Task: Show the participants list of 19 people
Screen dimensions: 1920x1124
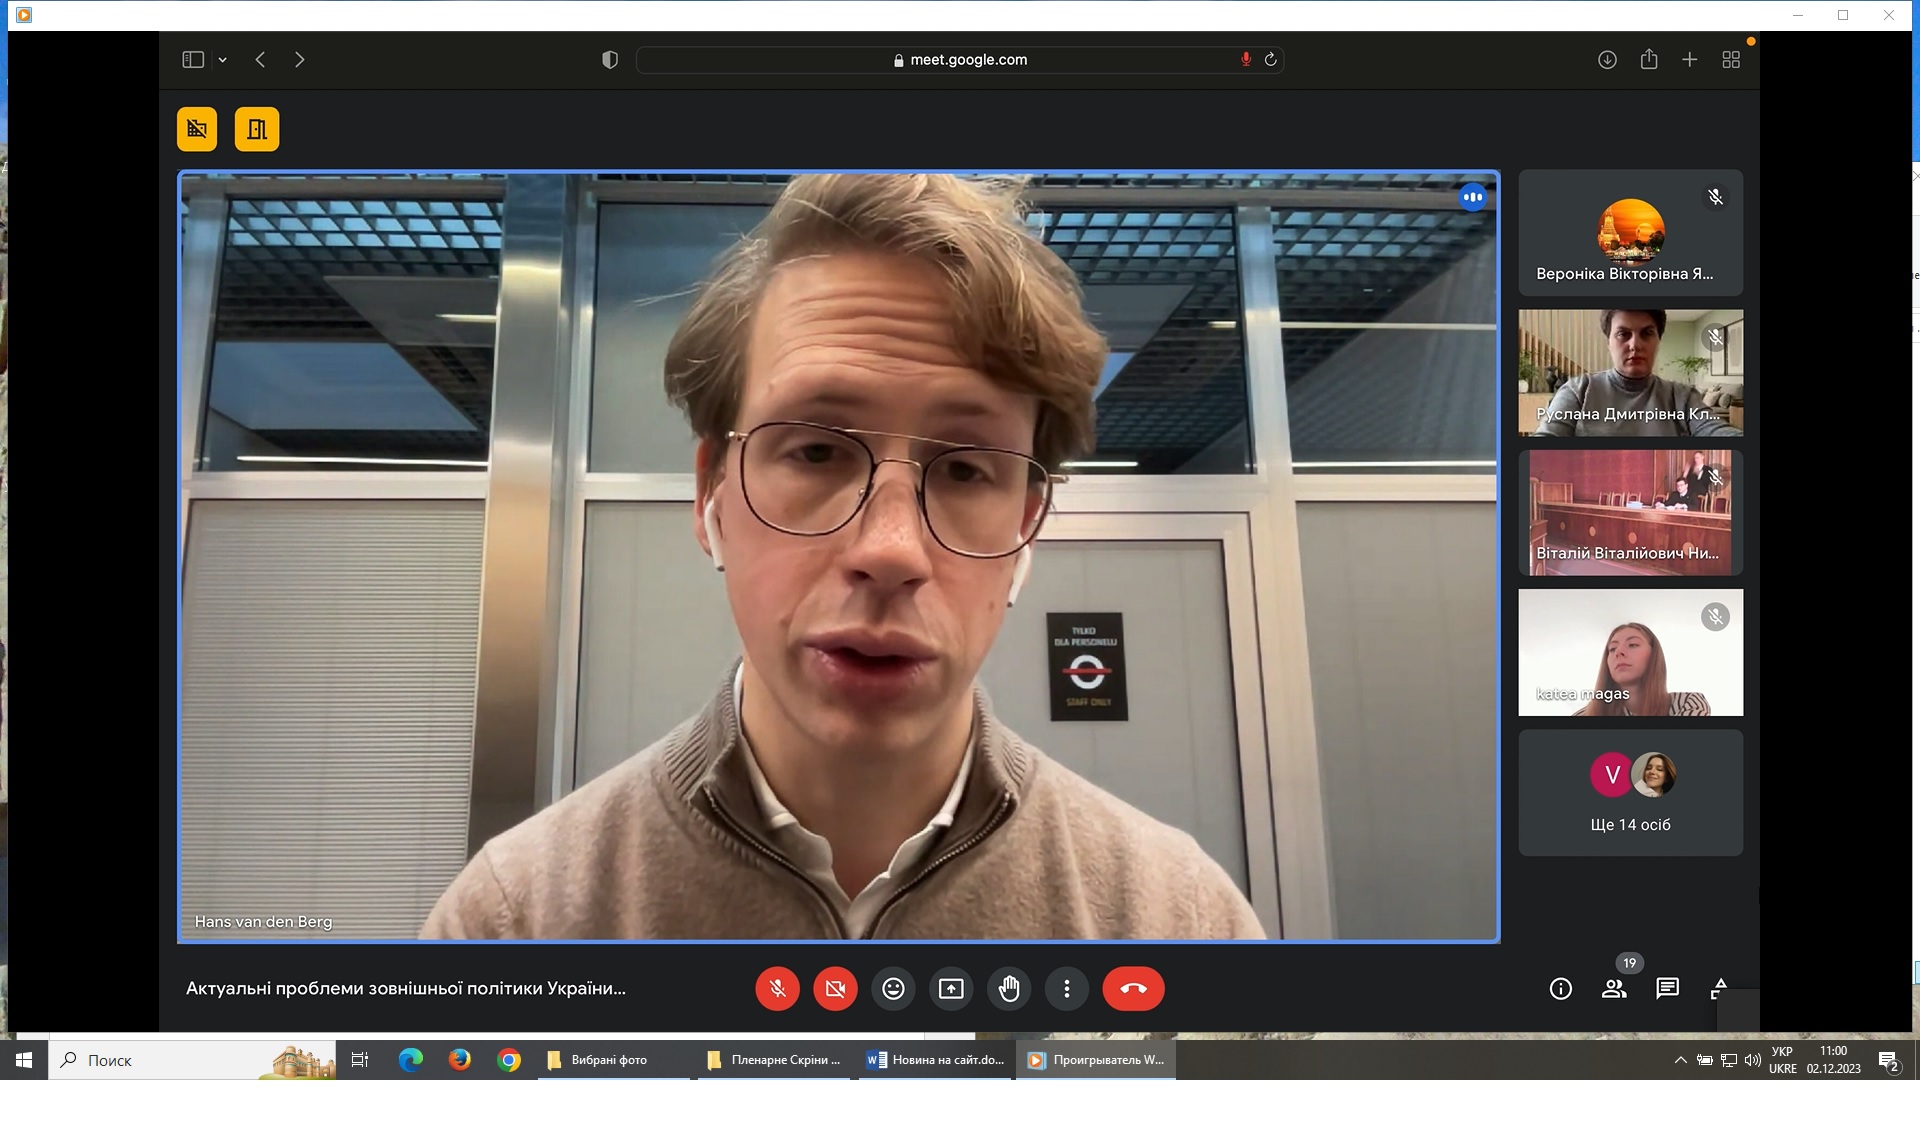Action: (1614, 989)
